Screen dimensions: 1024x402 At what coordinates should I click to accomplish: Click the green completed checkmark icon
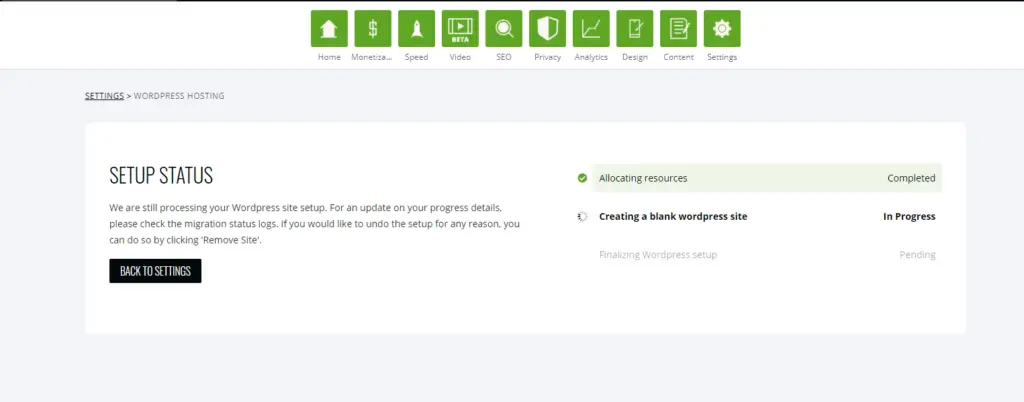(583, 178)
